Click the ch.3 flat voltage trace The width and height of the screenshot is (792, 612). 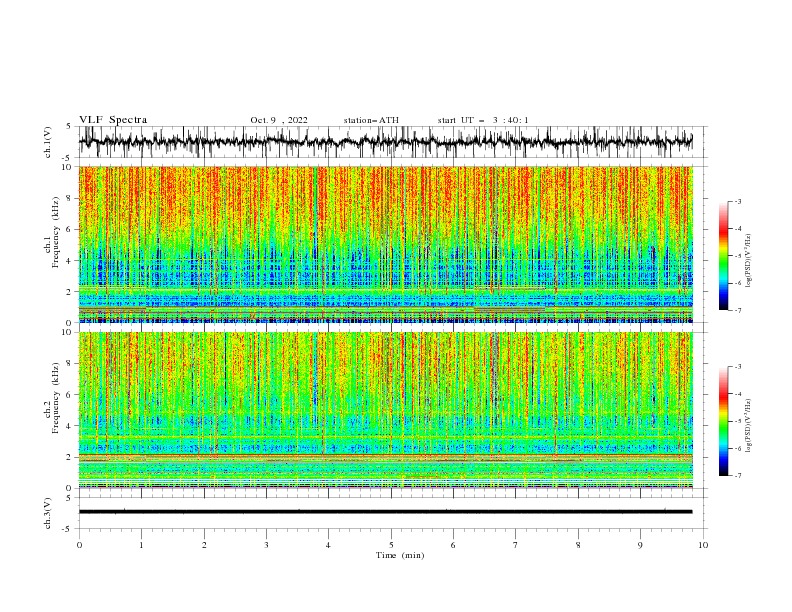point(386,512)
